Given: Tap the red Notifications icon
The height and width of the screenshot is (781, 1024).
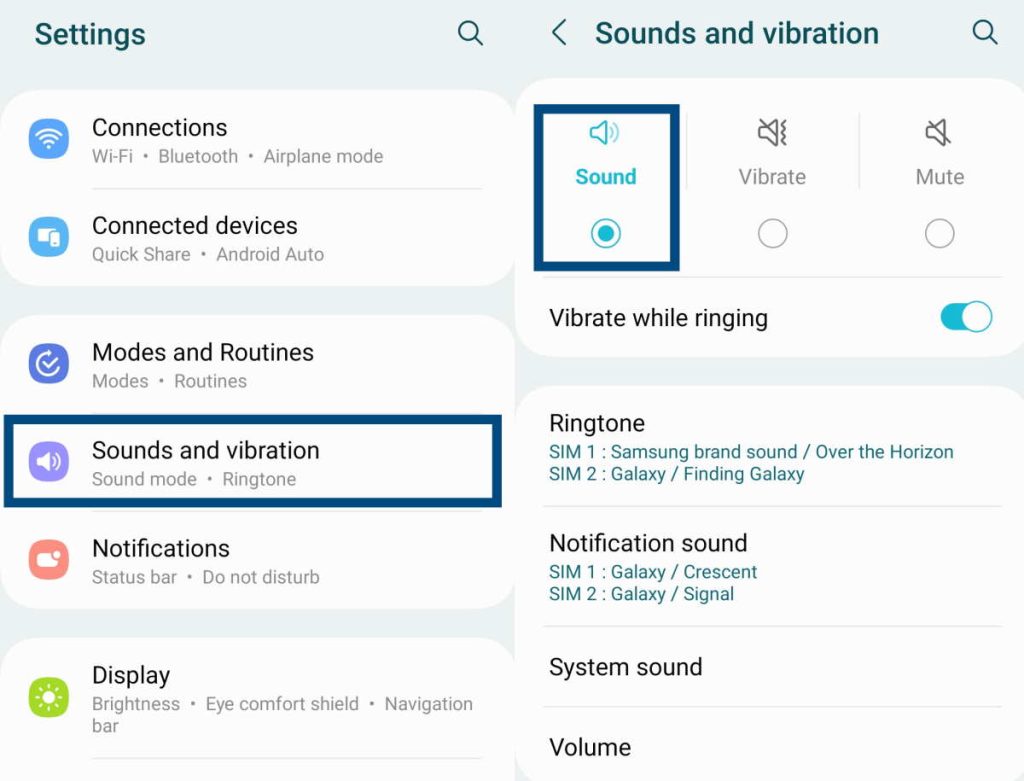Looking at the screenshot, I should click(x=48, y=560).
